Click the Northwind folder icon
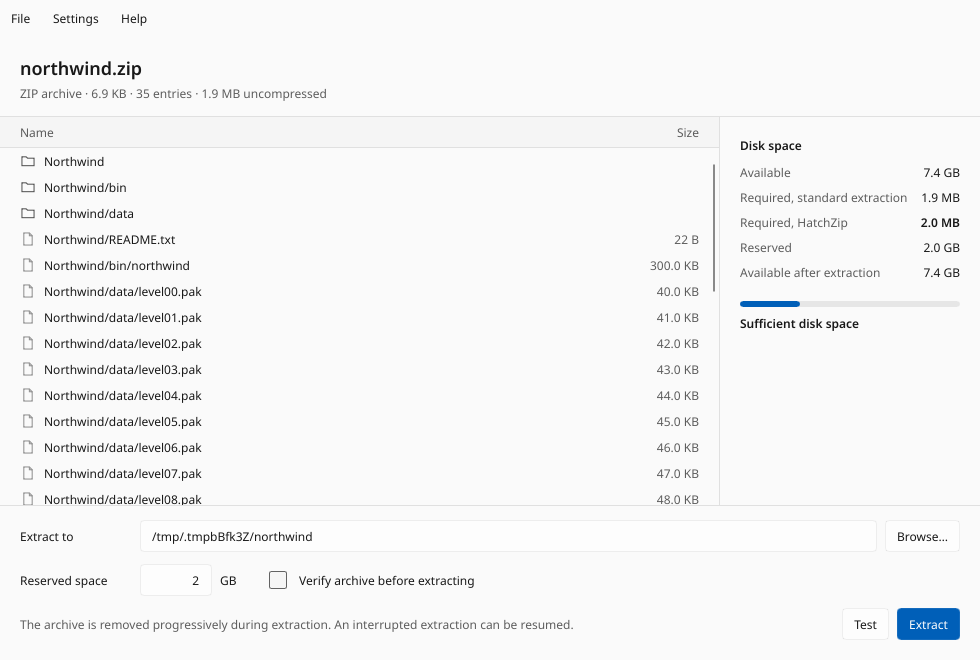 28,161
